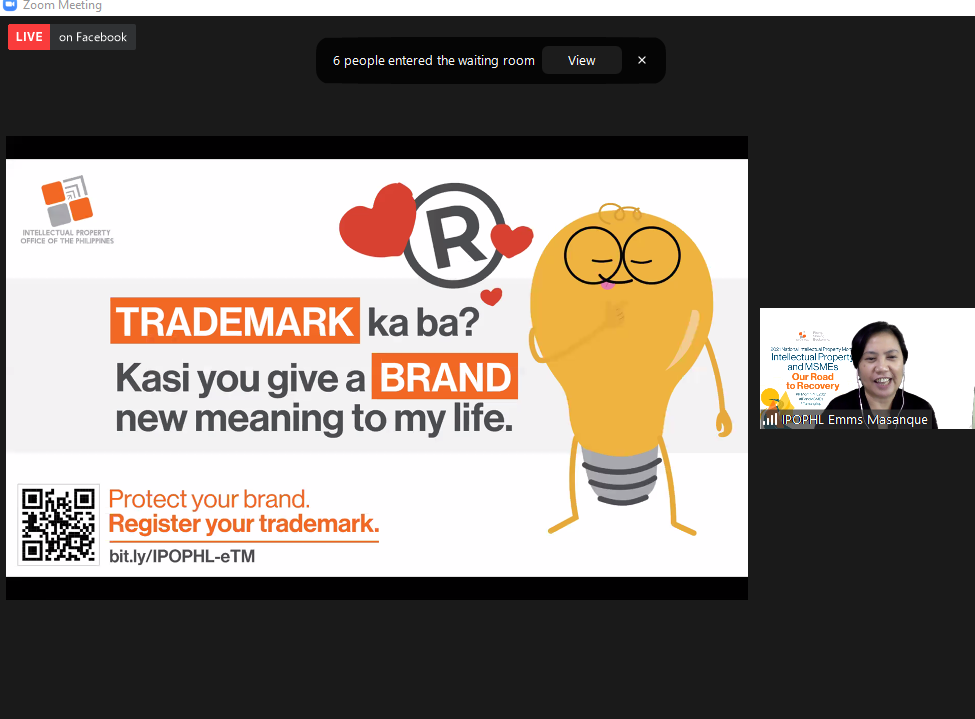Image resolution: width=975 pixels, height=719 pixels.
Task: Click the bit.ly/IPOPHL-eTM link on the slide
Action: click(182, 556)
